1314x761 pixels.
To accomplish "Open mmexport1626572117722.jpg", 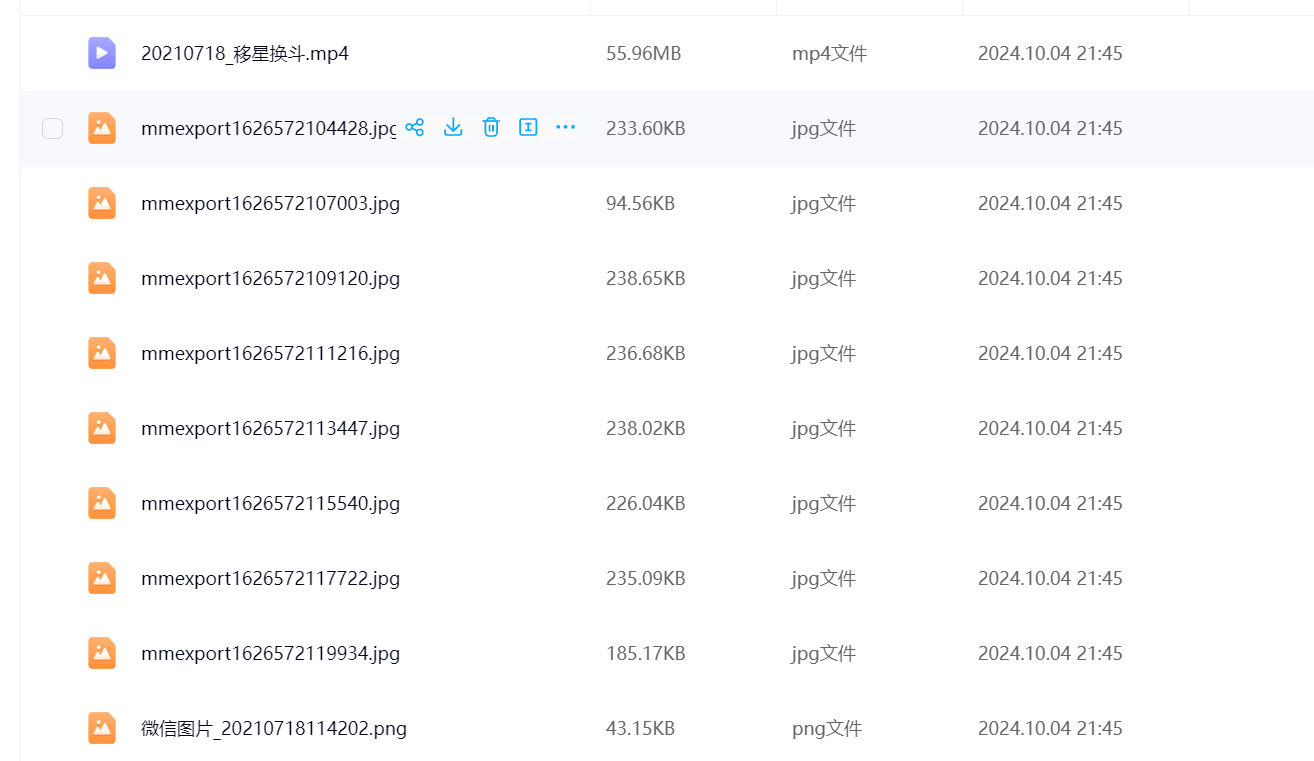I will tap(270, 578).
